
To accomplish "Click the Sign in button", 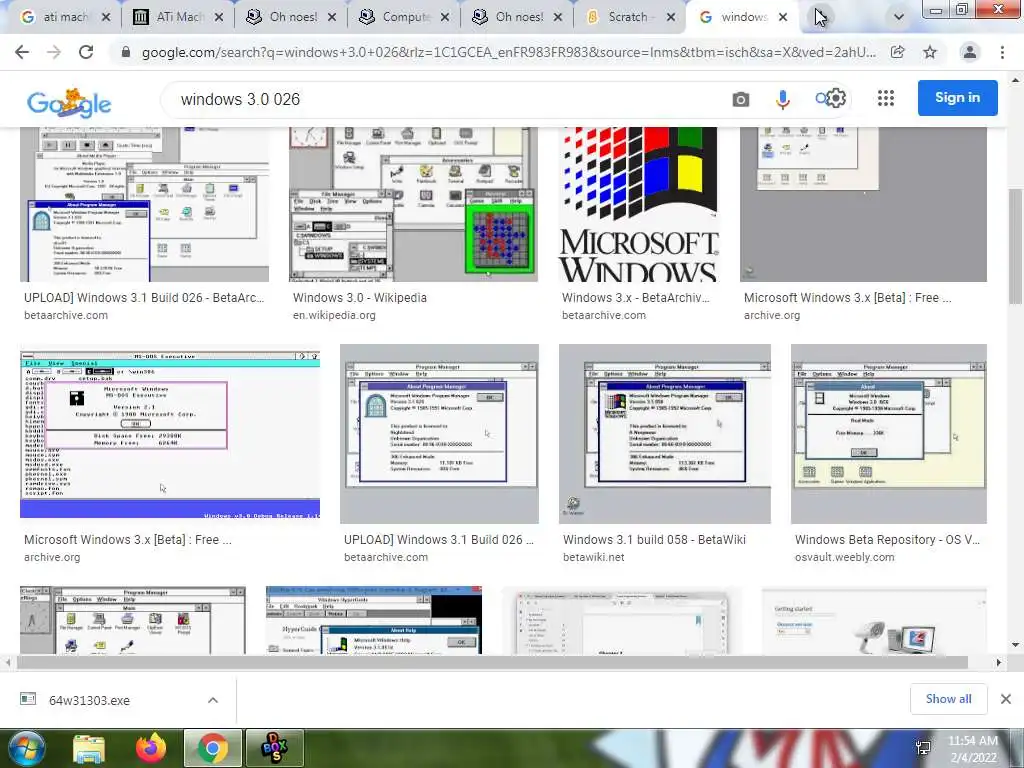I will coord(957,98).
